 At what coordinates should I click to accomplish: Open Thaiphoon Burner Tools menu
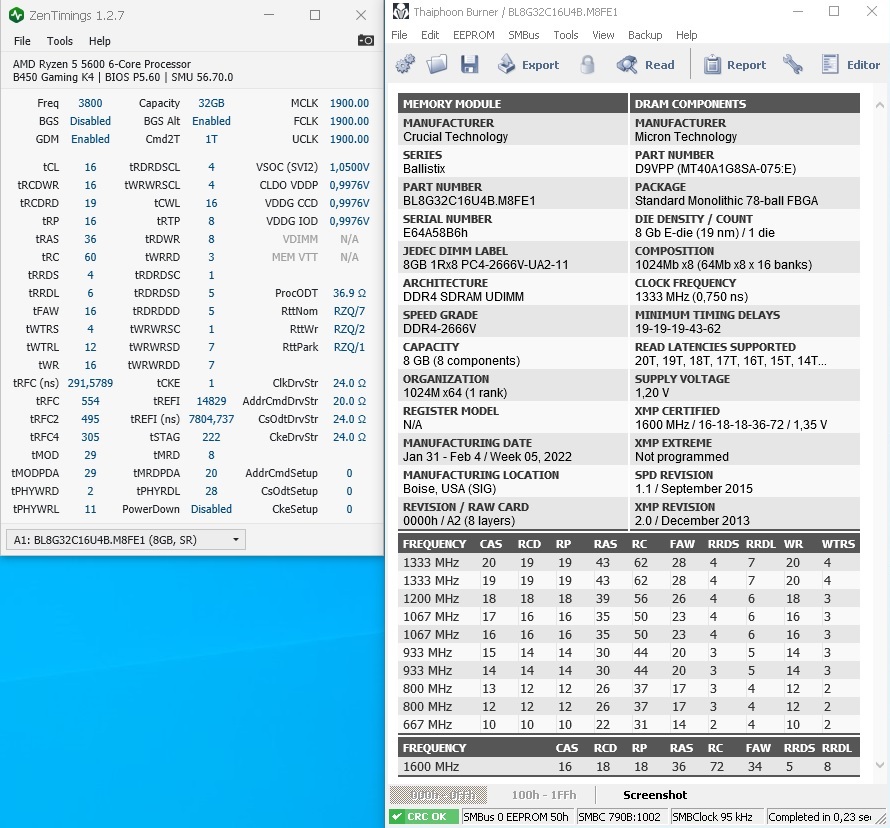(x=565, y=35)
